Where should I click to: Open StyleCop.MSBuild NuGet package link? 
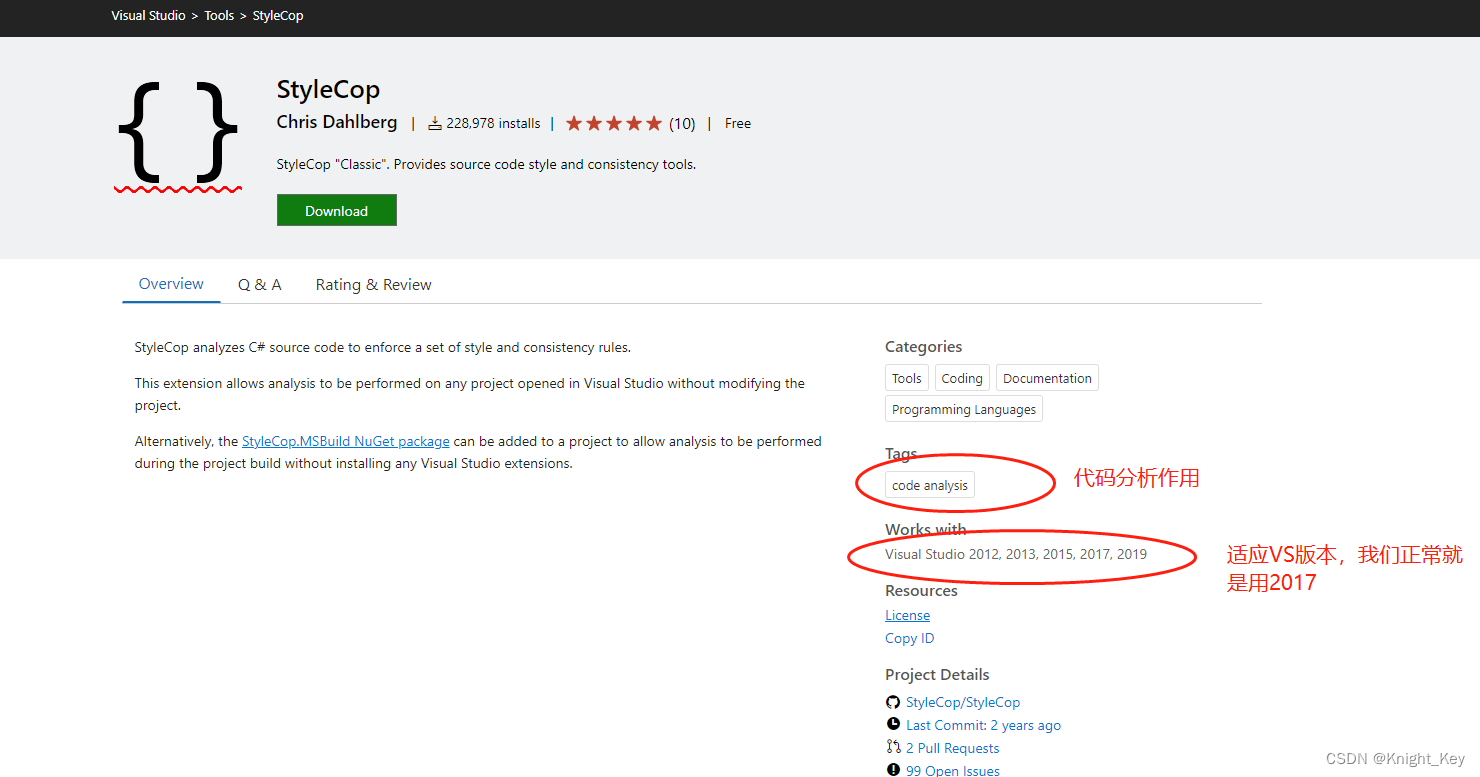click(346, 441)
